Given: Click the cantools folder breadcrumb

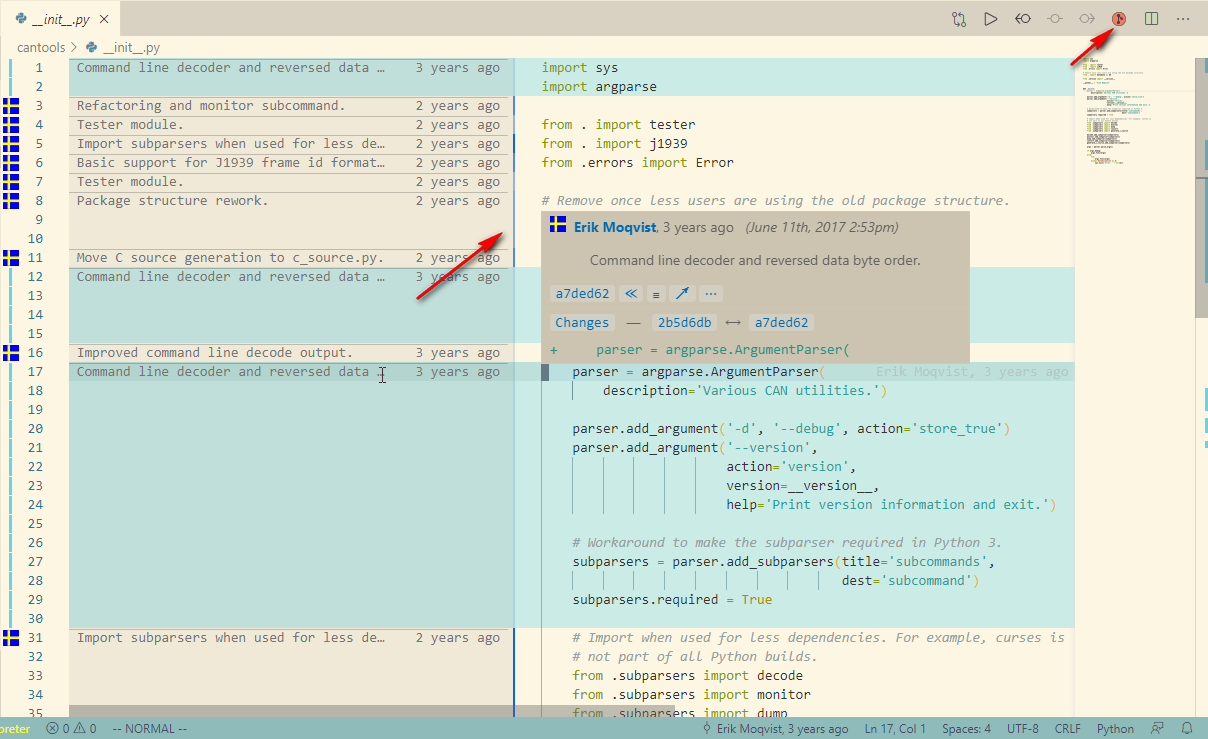Looking at the screenshot, I should 41,47.
